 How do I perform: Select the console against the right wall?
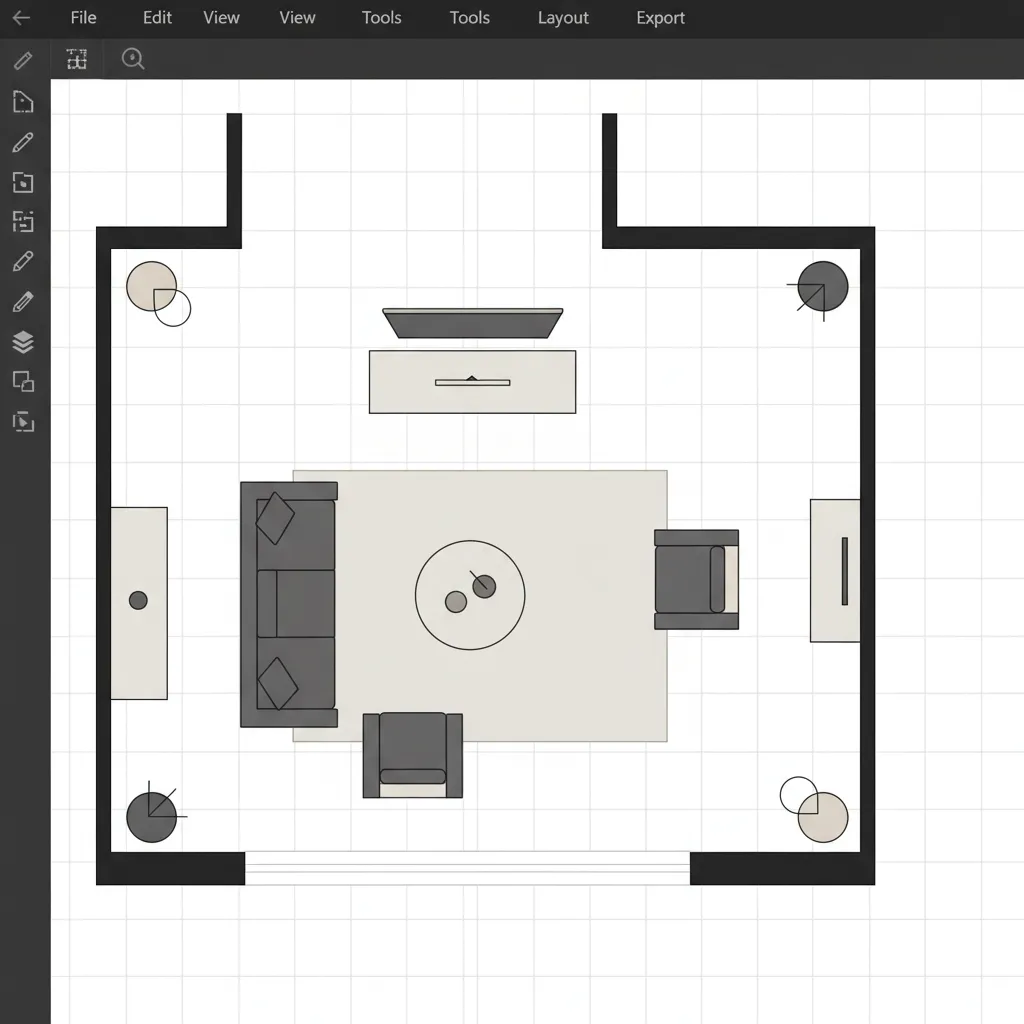click(x=835, y=571)
